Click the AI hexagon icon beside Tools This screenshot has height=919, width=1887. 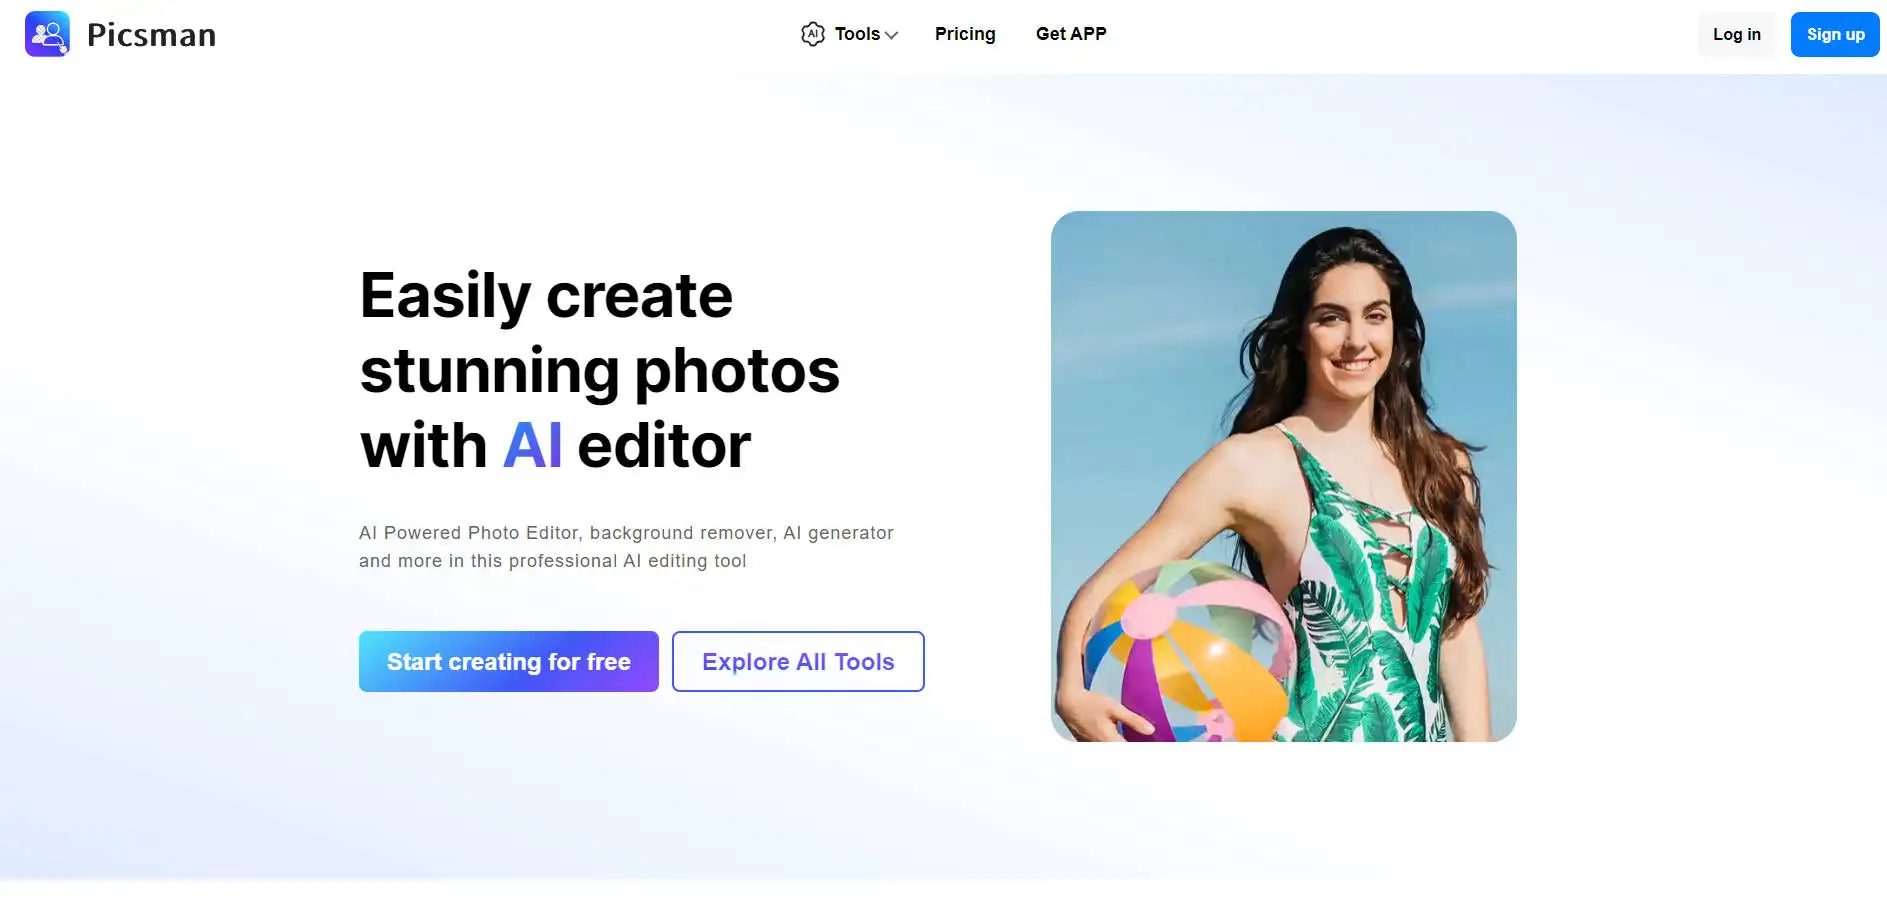click(x=813, y=34)
